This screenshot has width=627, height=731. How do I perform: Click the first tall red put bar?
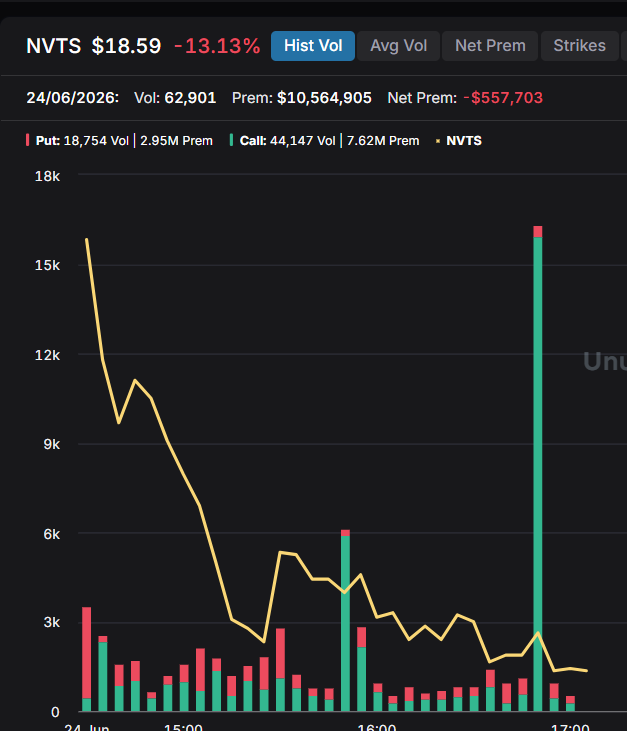click(87, 652)
